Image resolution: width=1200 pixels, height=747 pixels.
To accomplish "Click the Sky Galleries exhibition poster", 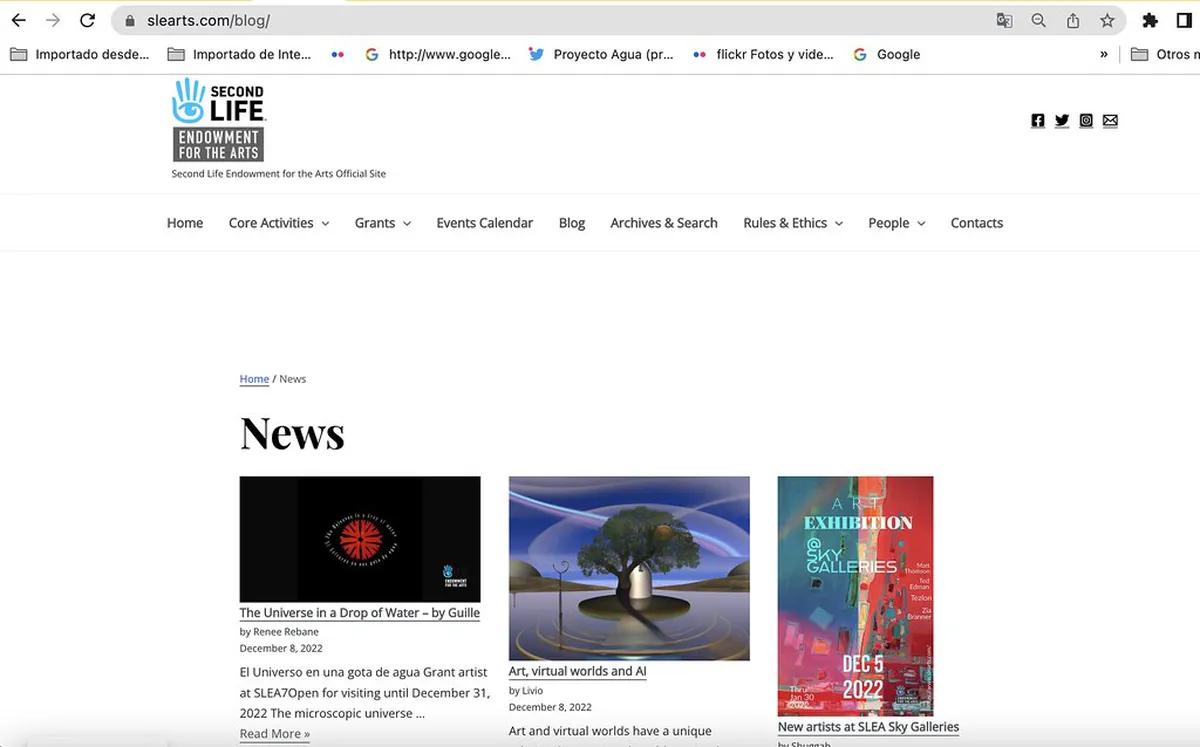I will (855, 595).
